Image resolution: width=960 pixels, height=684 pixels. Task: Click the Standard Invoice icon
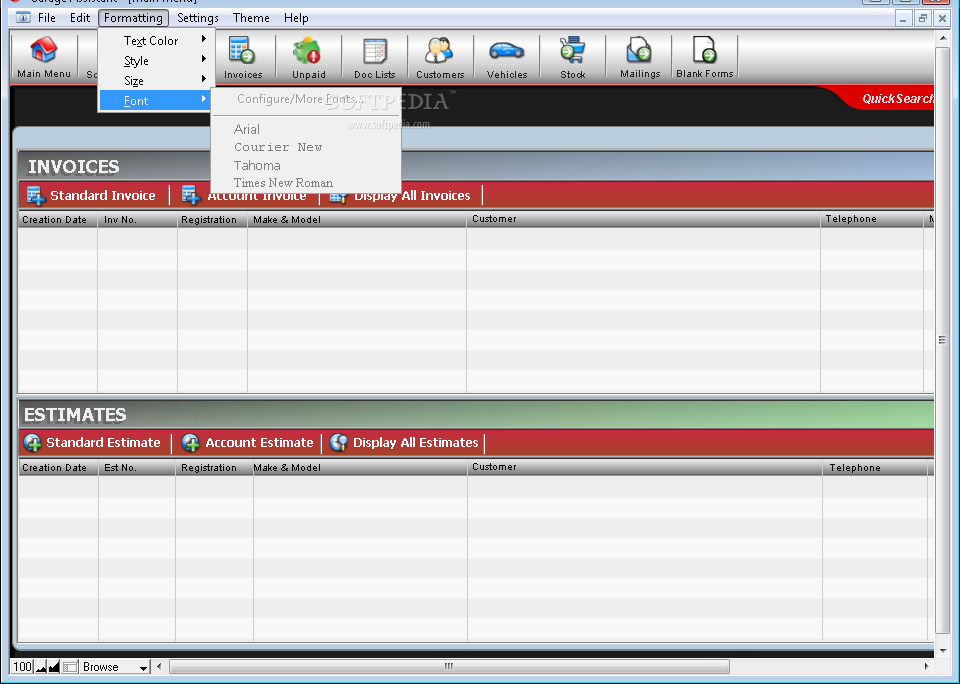click(x=36, y=196)
